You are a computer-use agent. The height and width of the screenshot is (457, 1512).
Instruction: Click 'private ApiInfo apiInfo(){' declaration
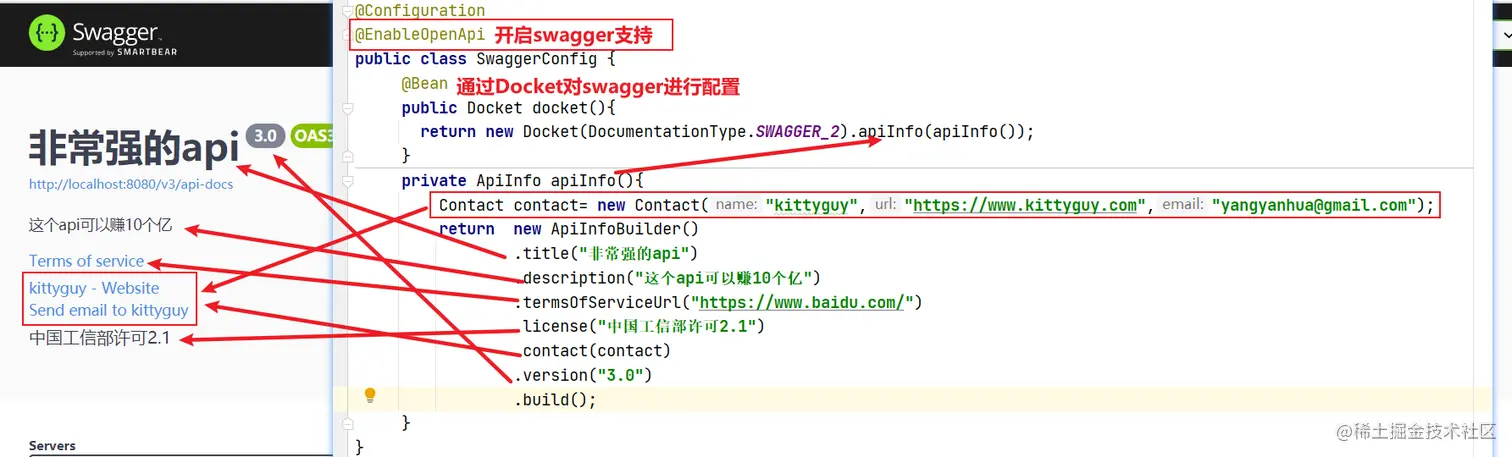[x=522, y=181]
